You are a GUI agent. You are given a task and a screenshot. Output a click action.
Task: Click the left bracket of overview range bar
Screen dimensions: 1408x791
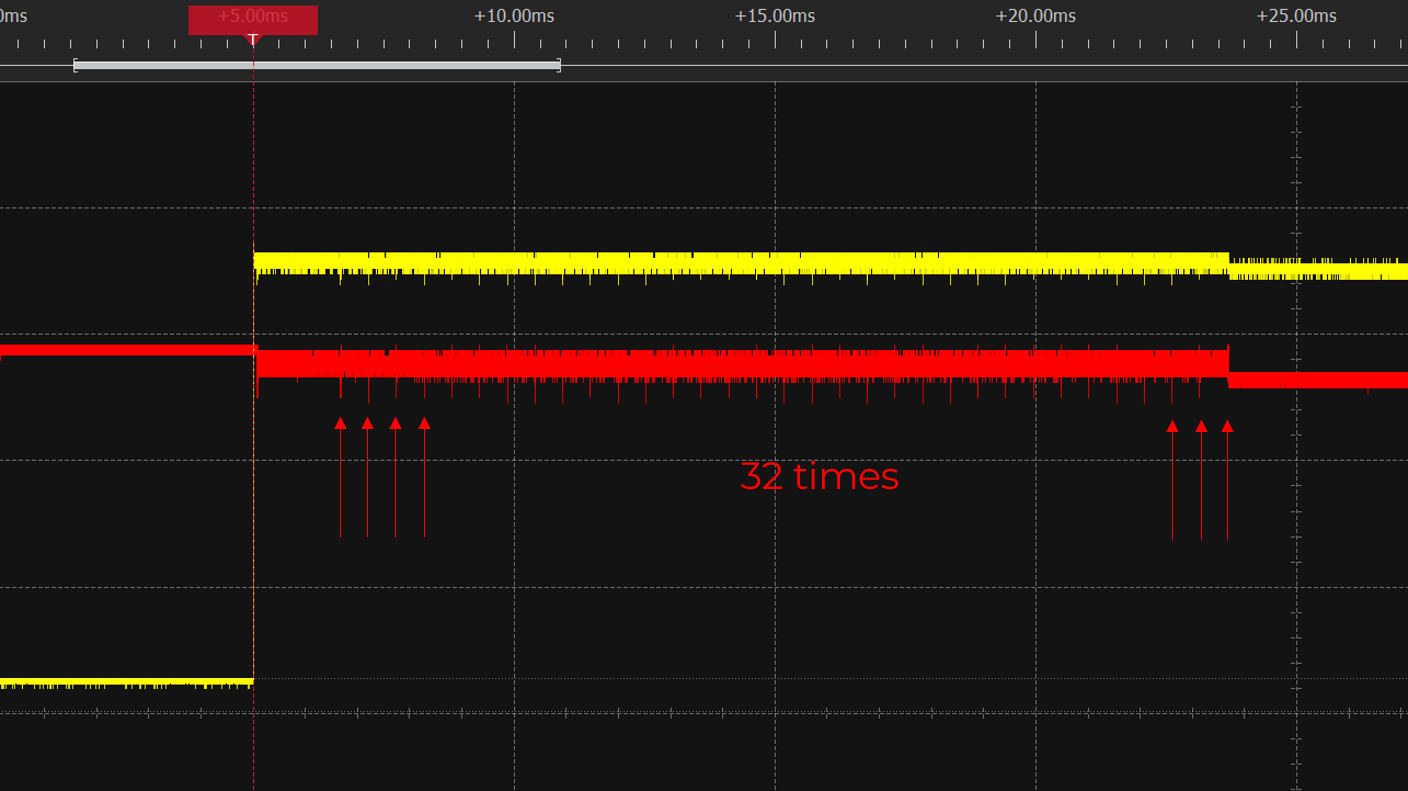[x=75, y=65]
